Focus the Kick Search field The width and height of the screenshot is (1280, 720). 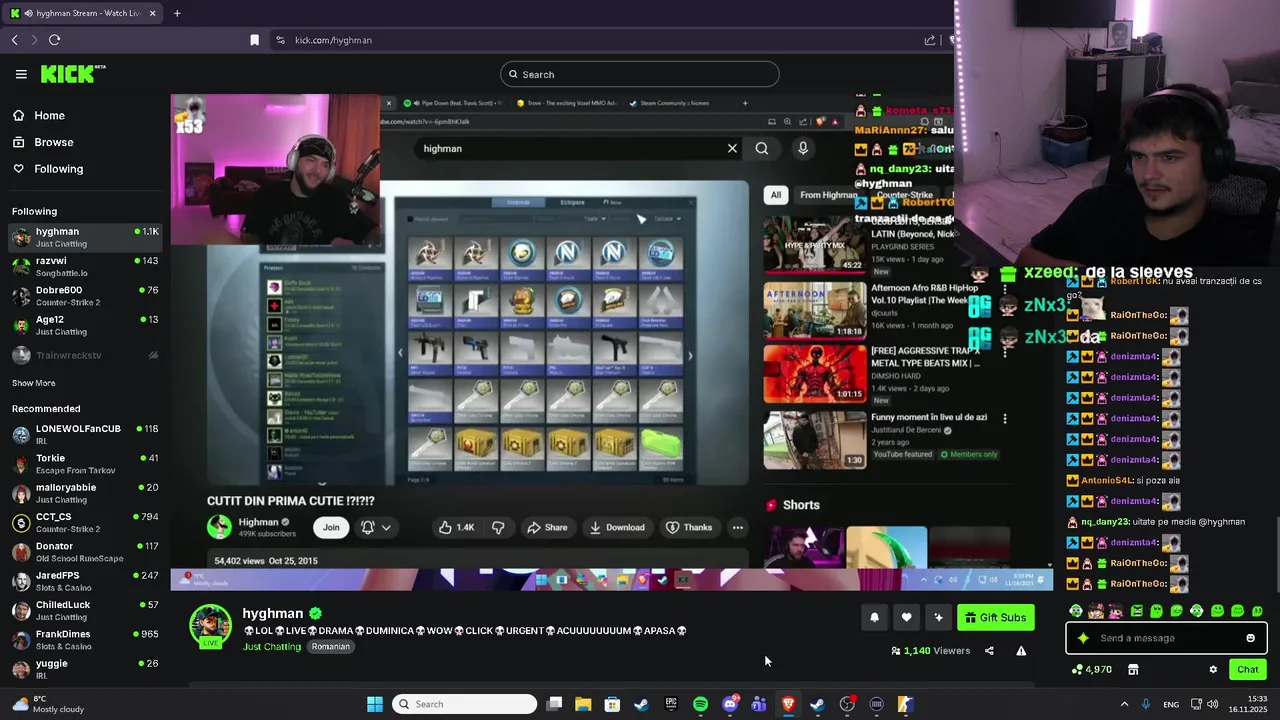click(640, 74)
